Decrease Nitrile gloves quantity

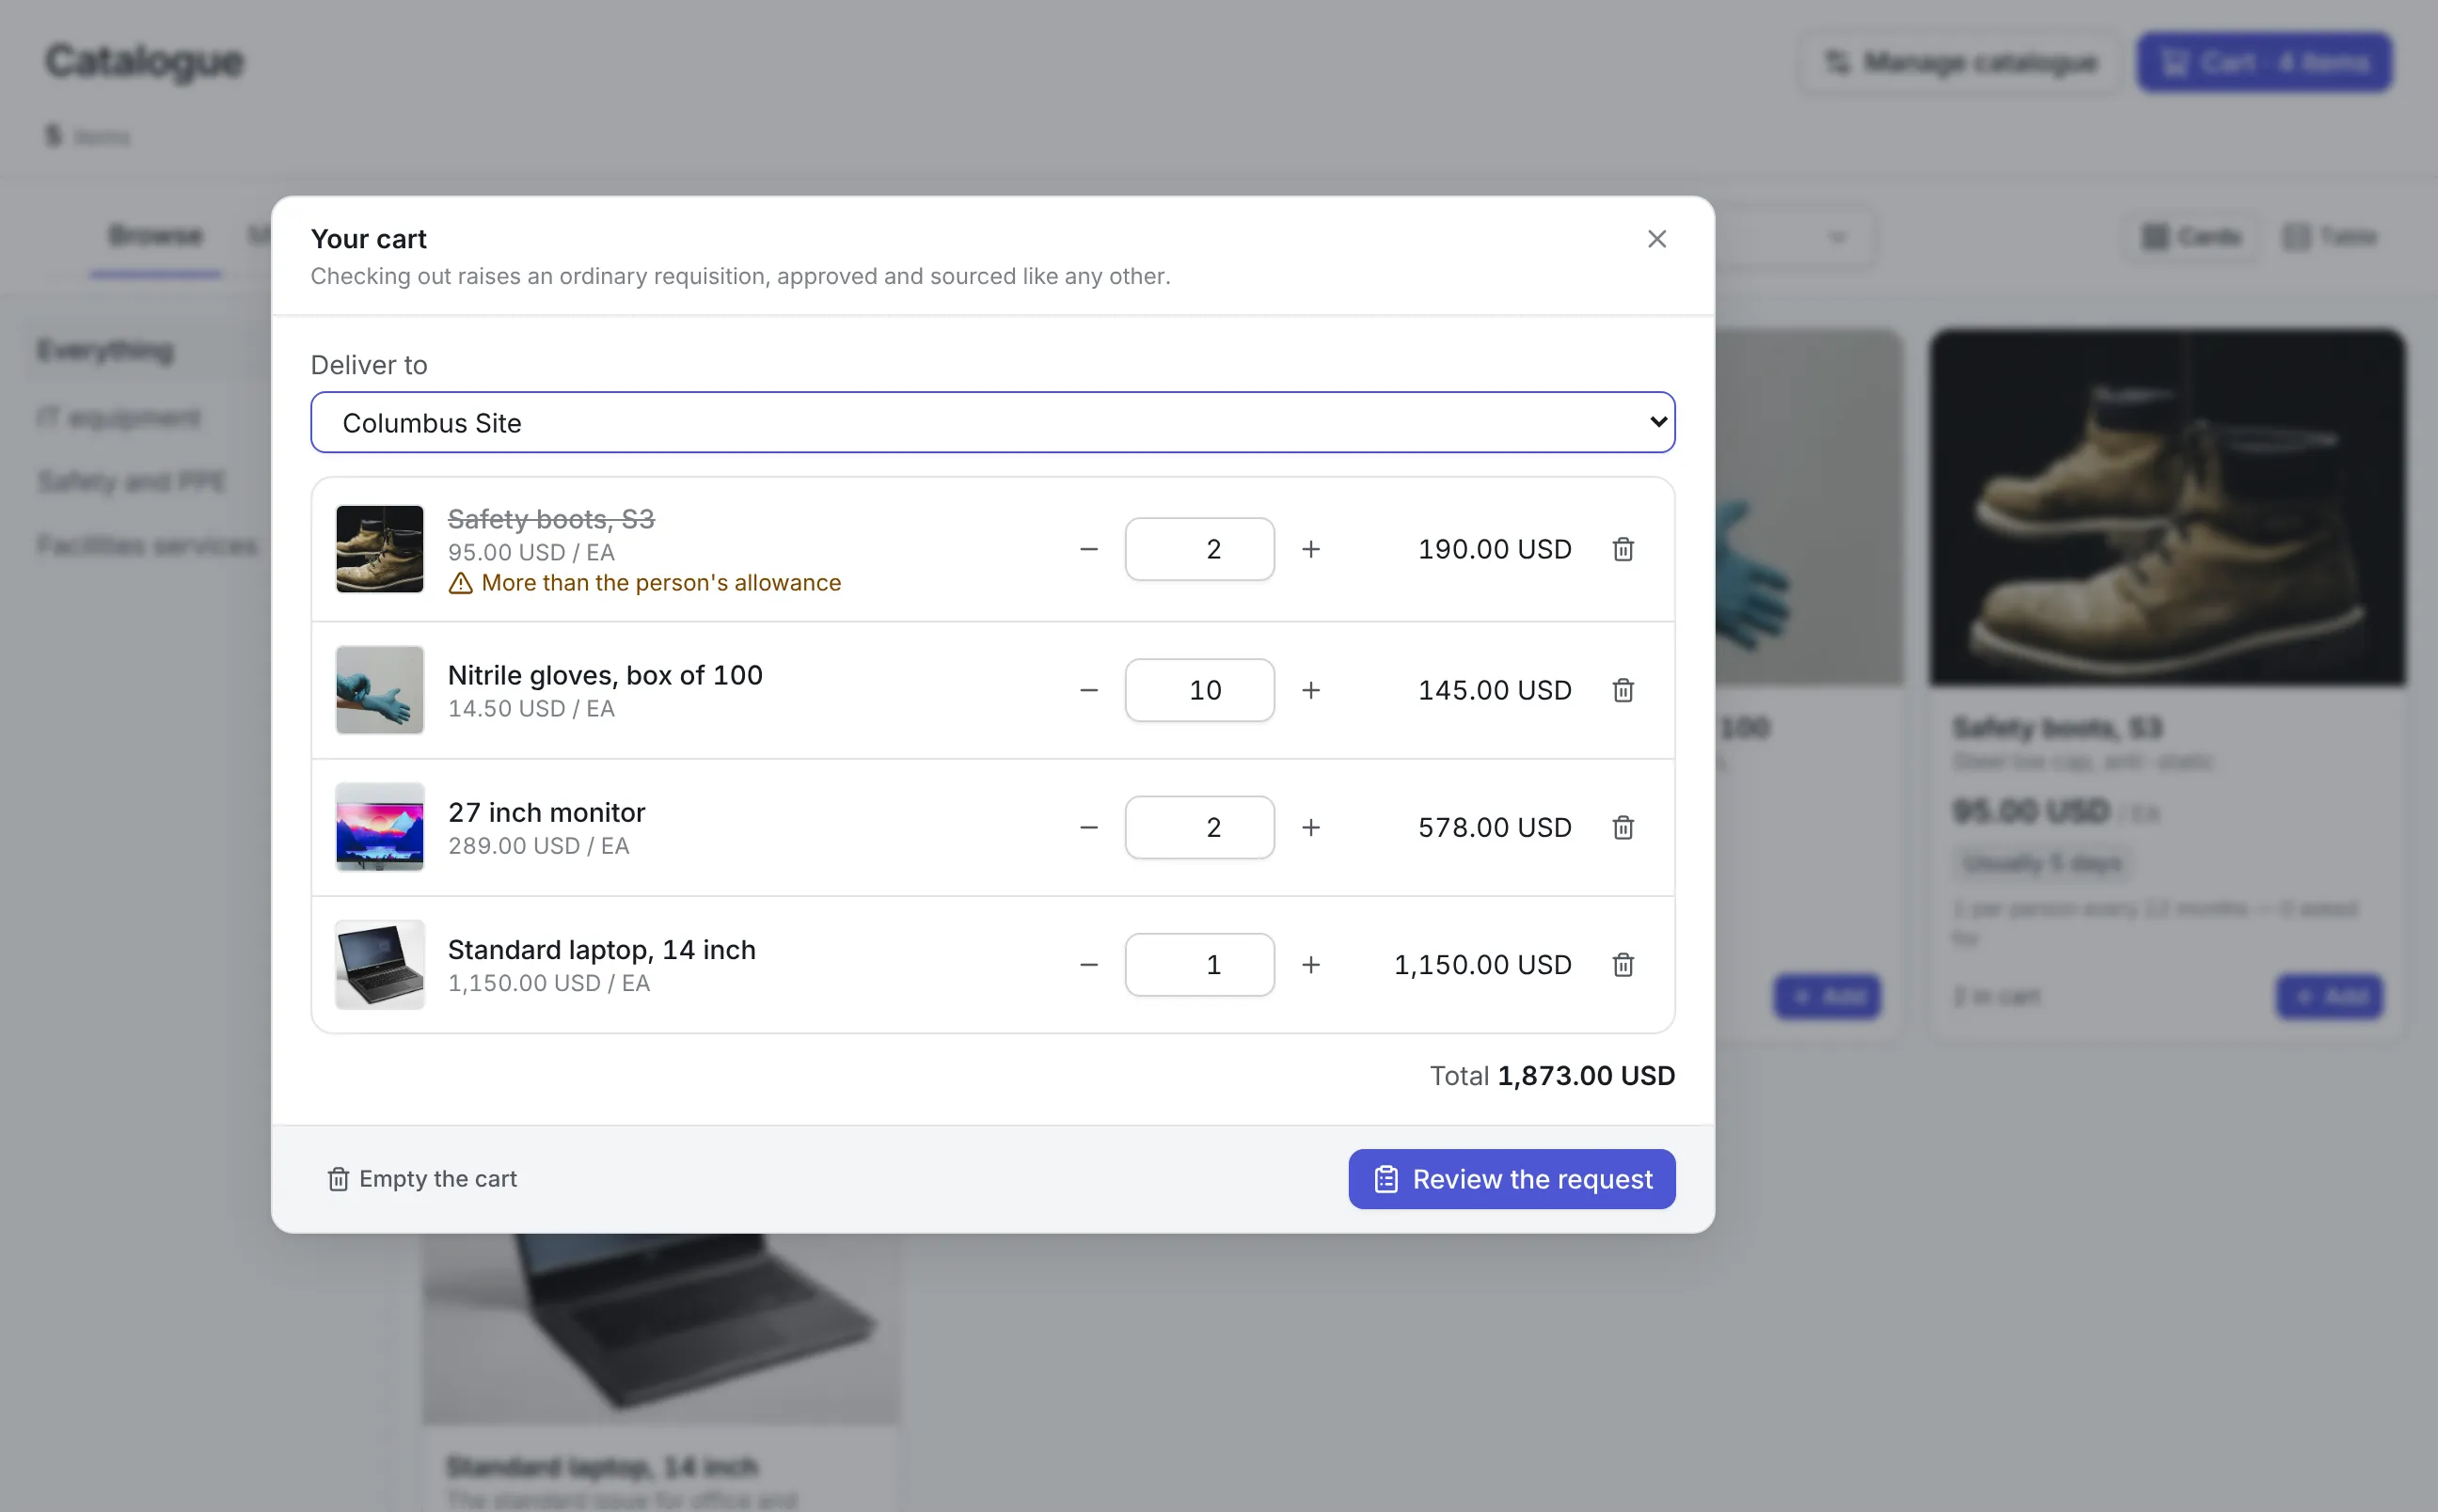(1088, 690)
